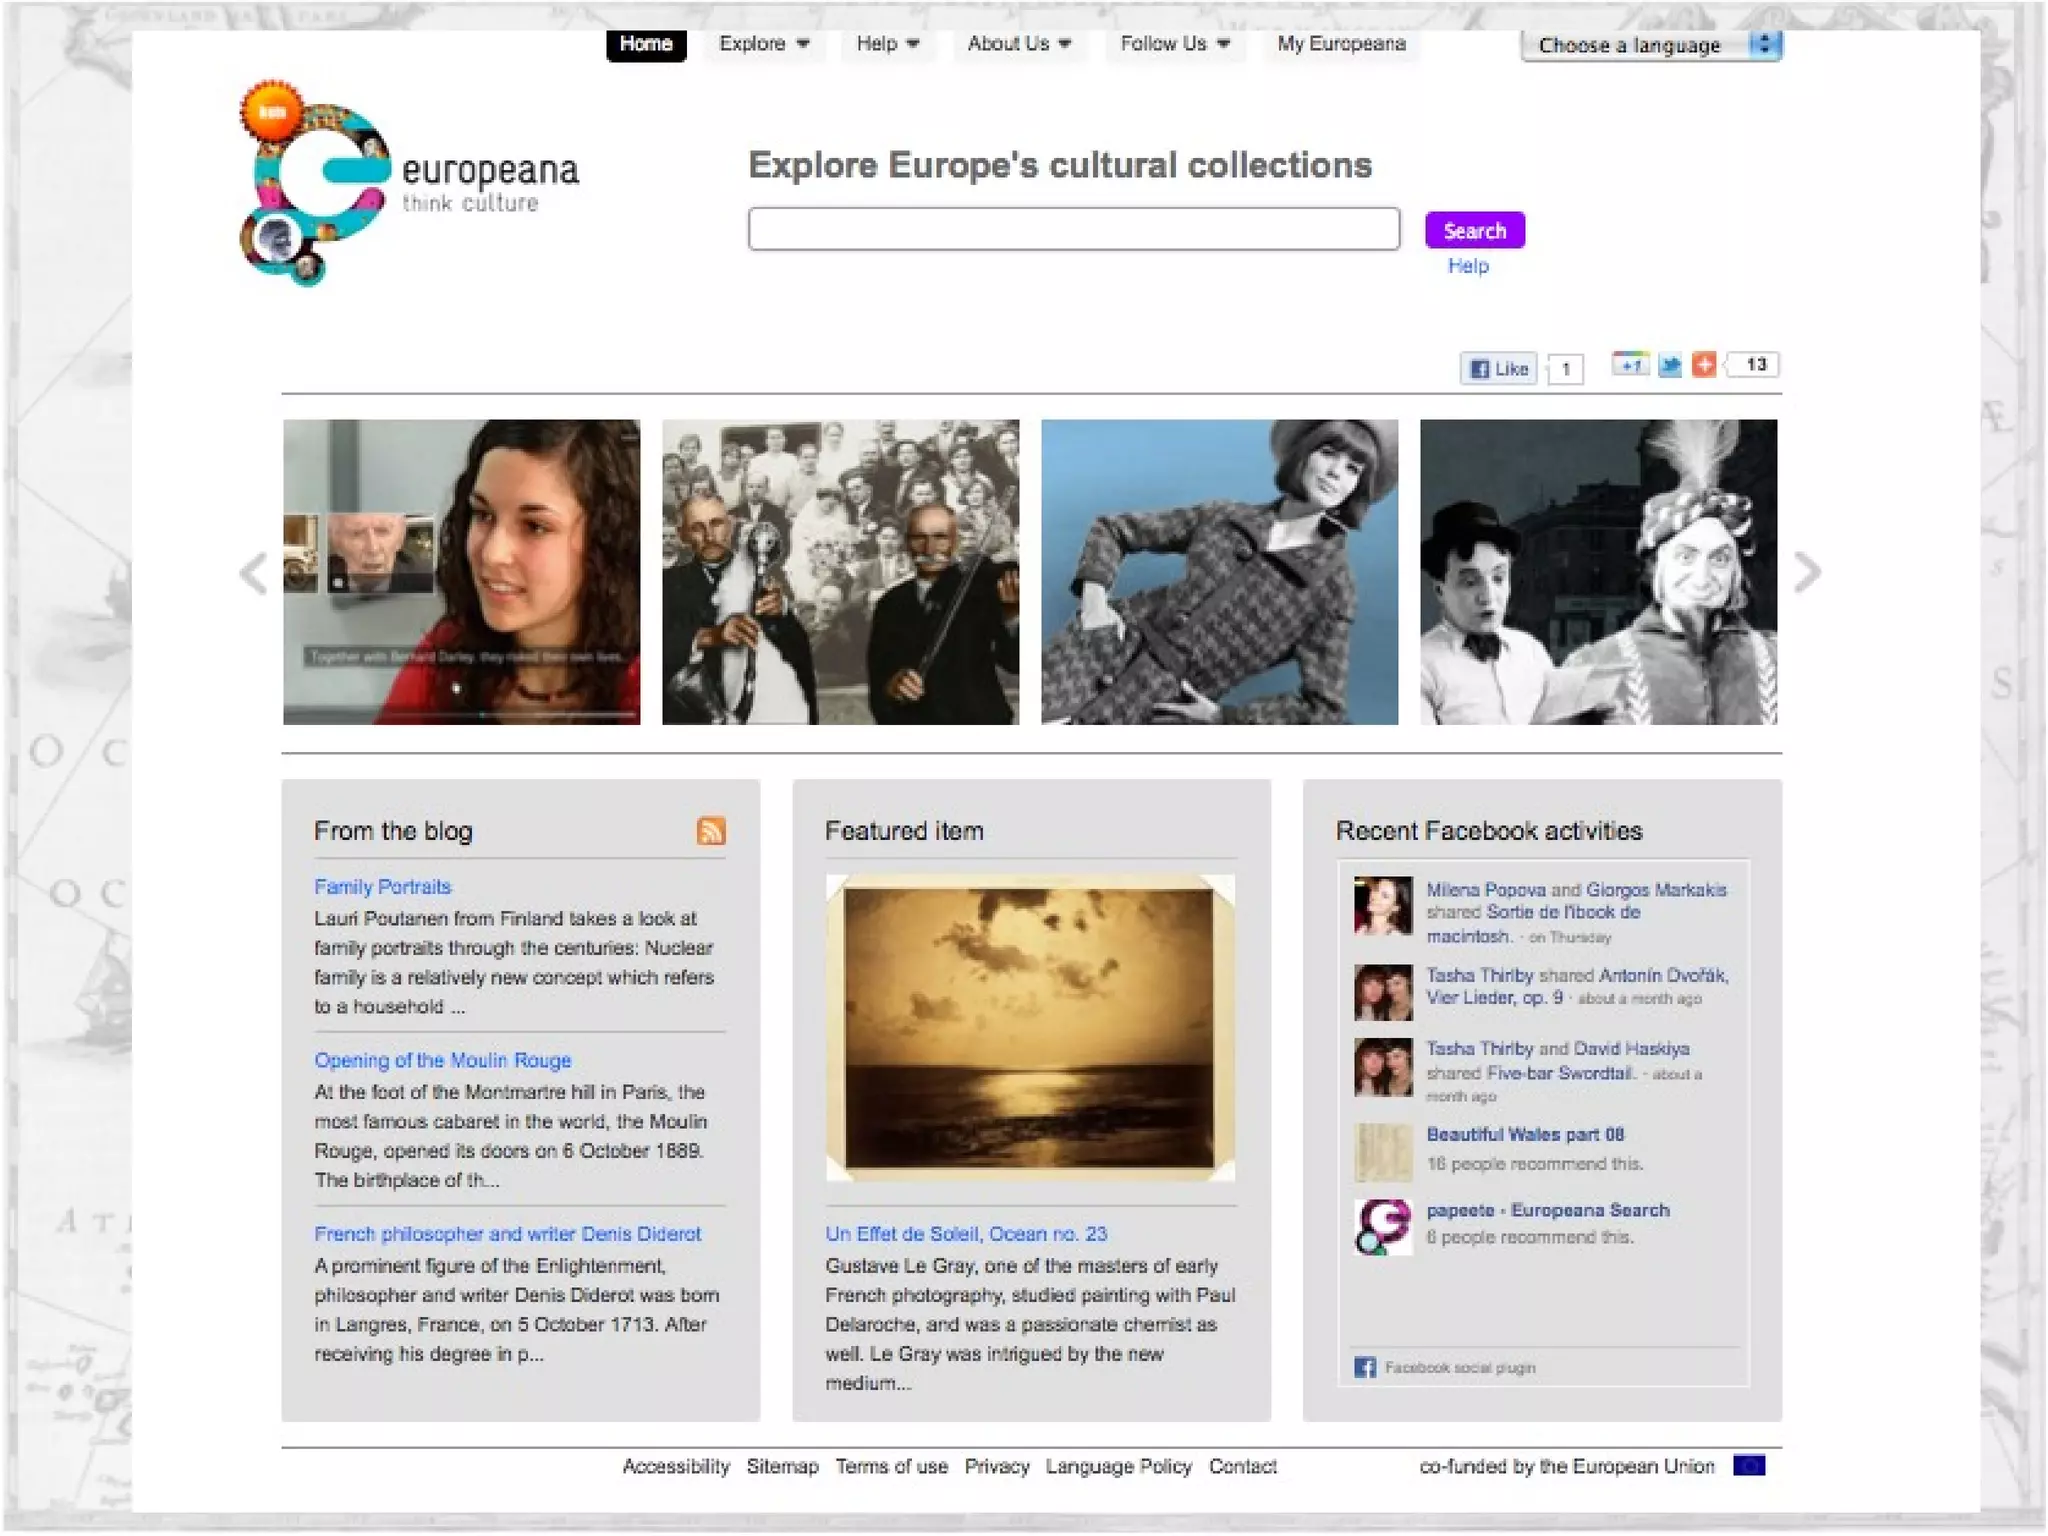Open the Family Portraits blog link
Image resolution: width=2048 pixels, height=1536 pixels.
click(382, 887)
